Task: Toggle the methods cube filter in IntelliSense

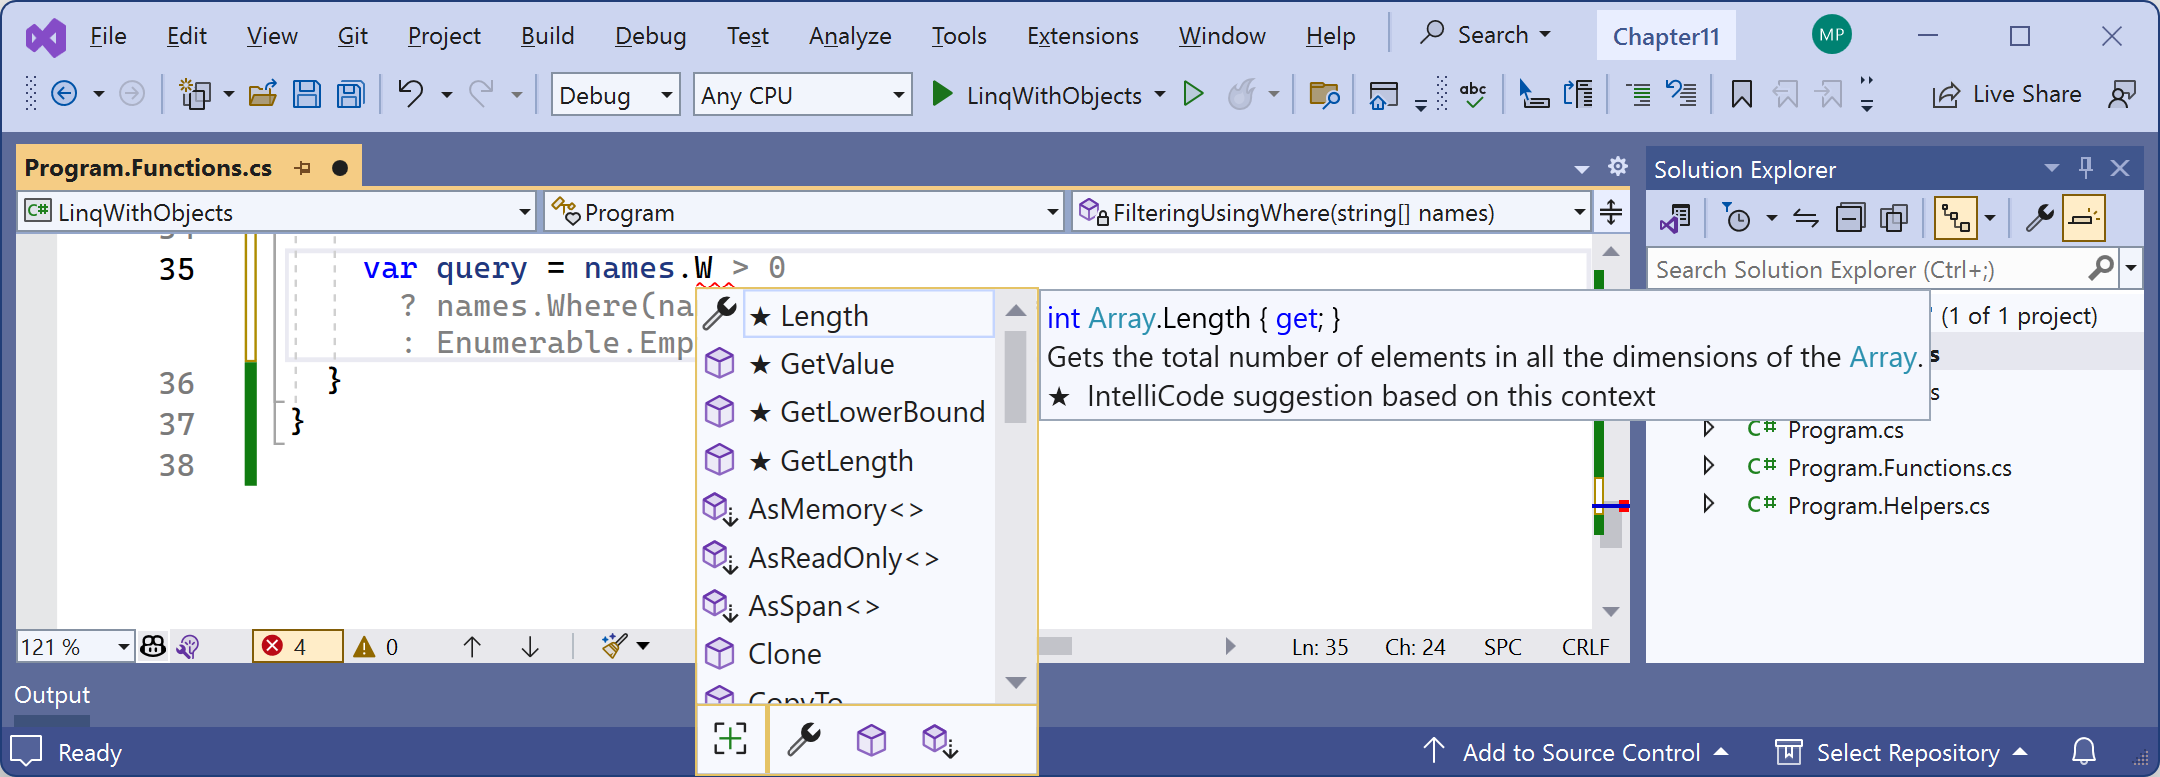Action: pyautogui.click(x=871, y=740)
